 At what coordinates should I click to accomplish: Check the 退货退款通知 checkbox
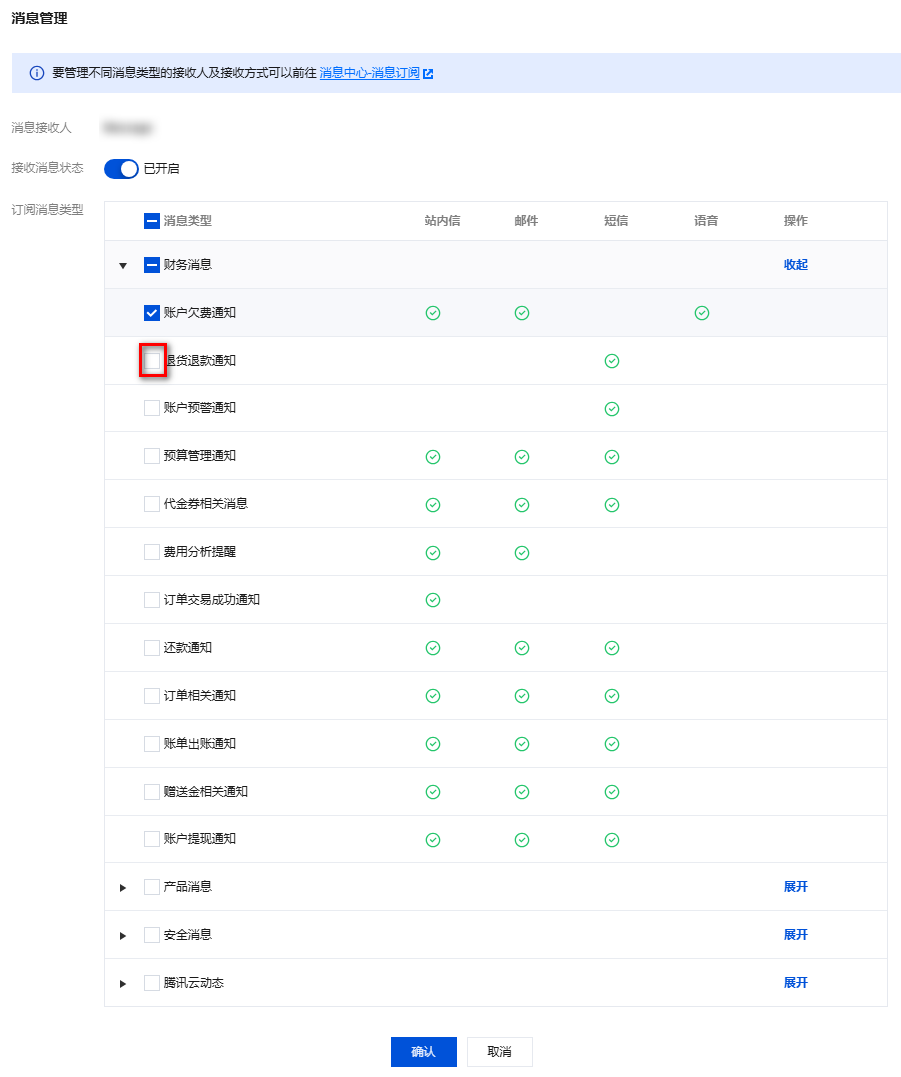pos(152,361)
